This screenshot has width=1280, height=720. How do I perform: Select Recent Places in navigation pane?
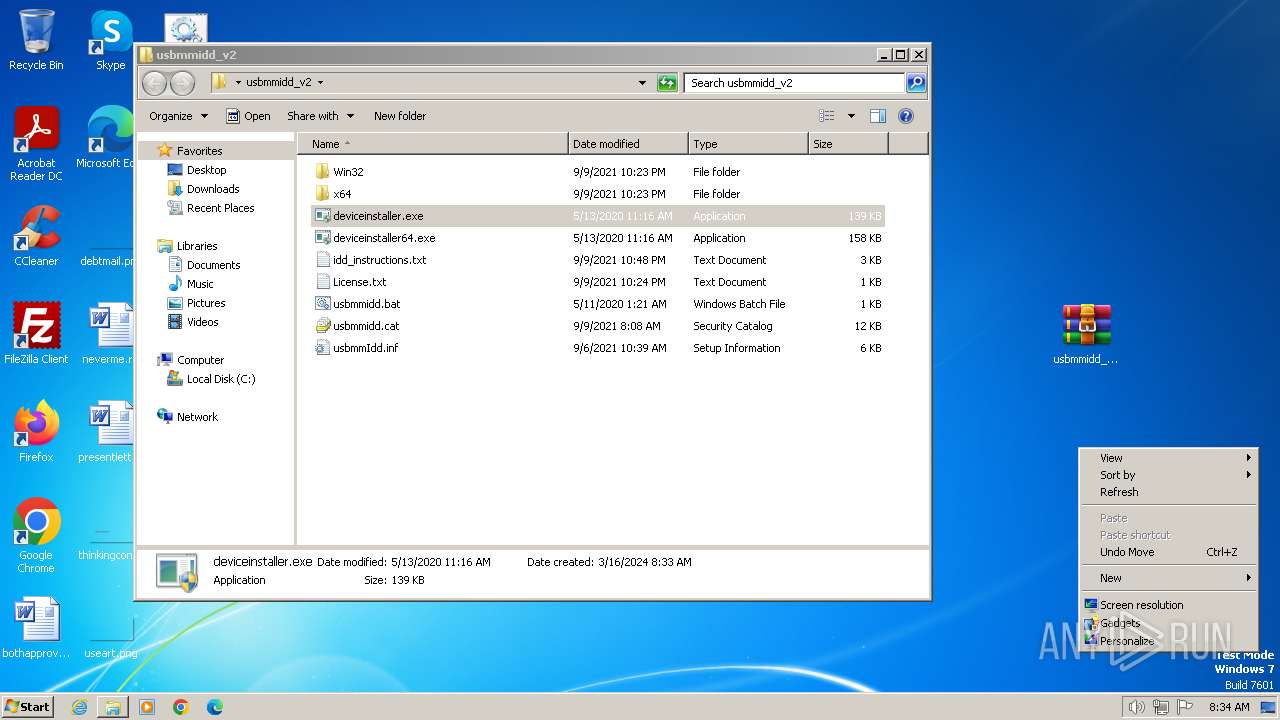coord(220,208)
